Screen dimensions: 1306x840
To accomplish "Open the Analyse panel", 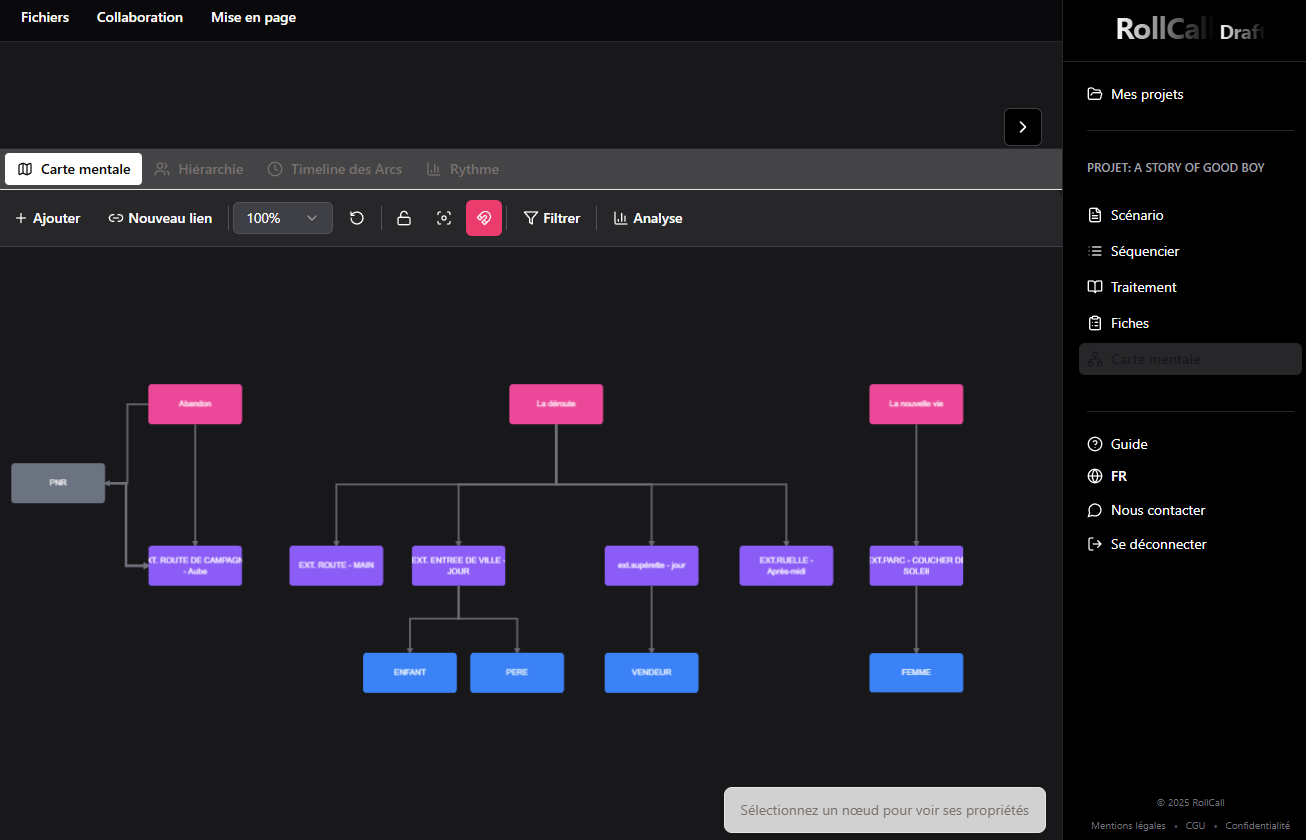I will [x=648, y=218].
